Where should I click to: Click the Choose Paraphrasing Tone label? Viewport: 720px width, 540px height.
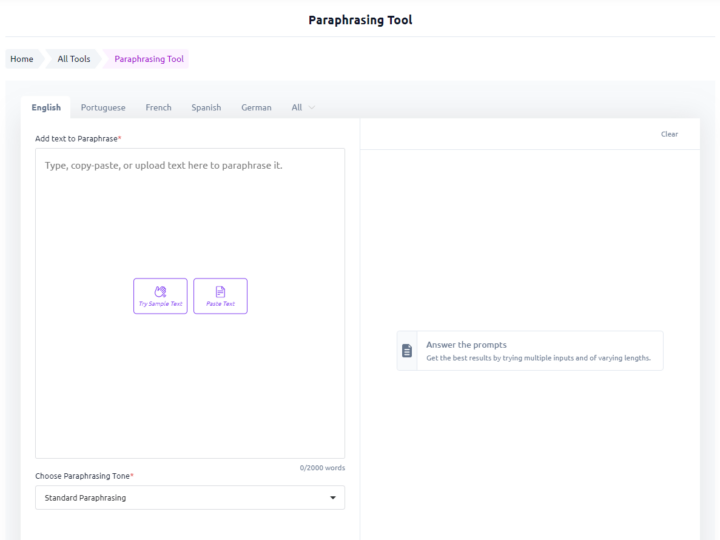click(84, 476)
